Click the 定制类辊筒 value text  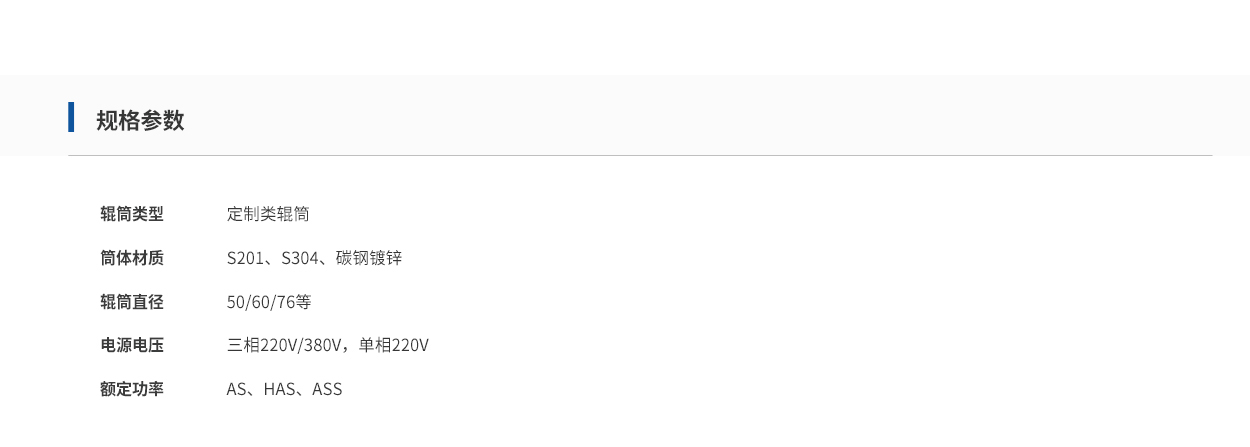[x=268, y=214]
